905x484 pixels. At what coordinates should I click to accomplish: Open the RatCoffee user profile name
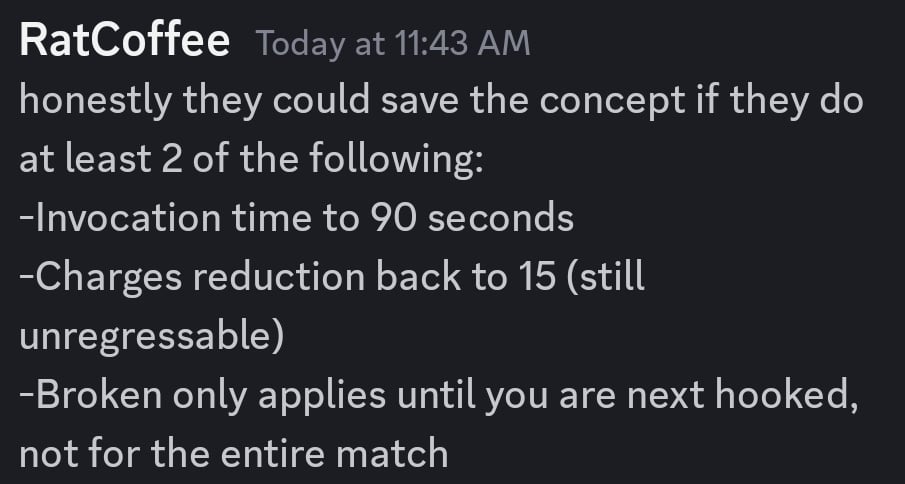(125, 42)
